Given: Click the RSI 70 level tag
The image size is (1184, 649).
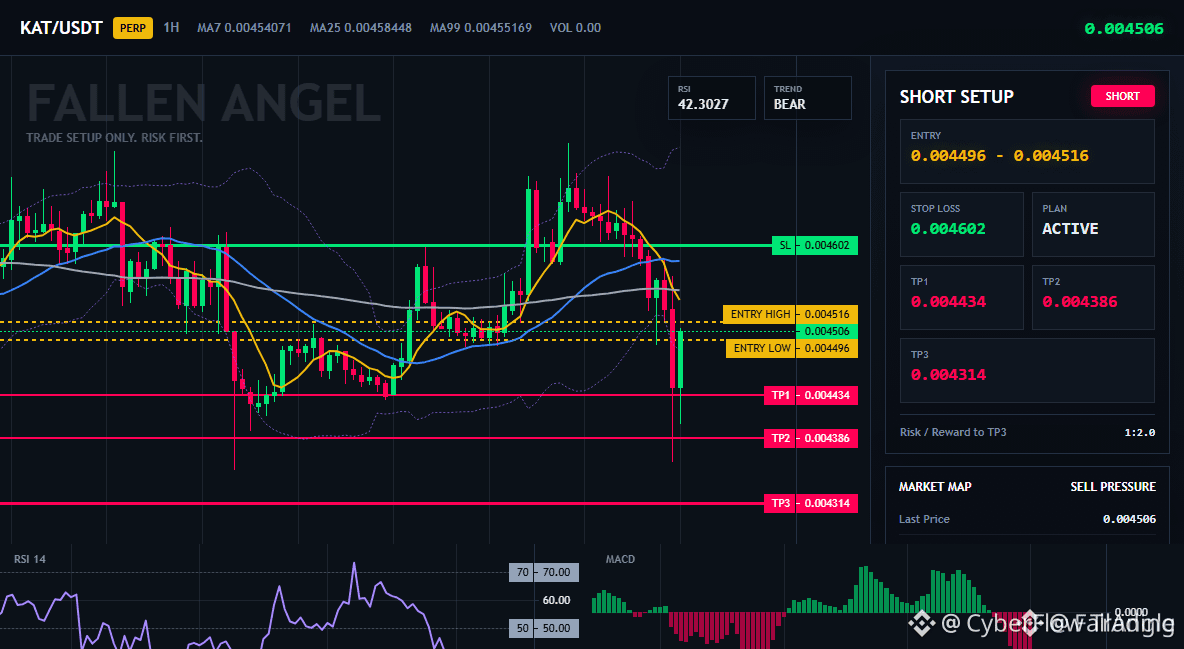Looking at the screenshot, I should coord(544,573).
